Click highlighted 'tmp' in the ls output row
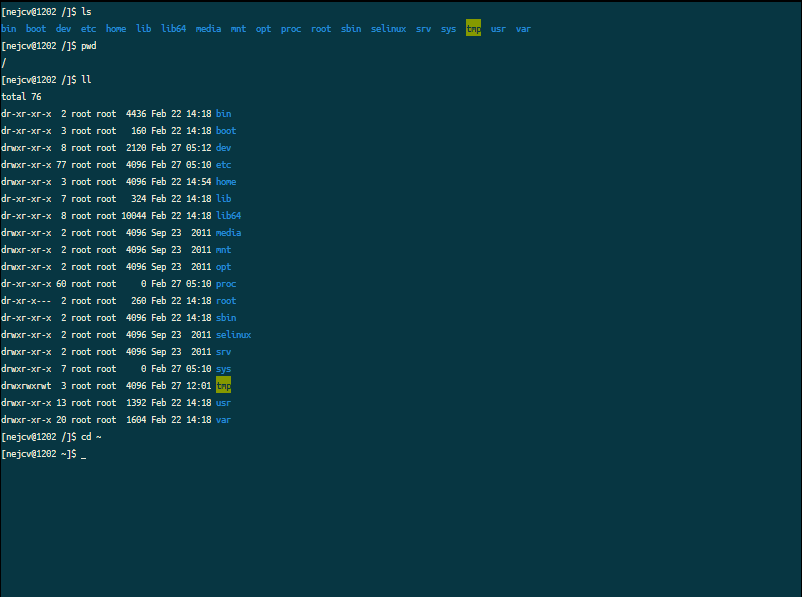 [473, 28]
